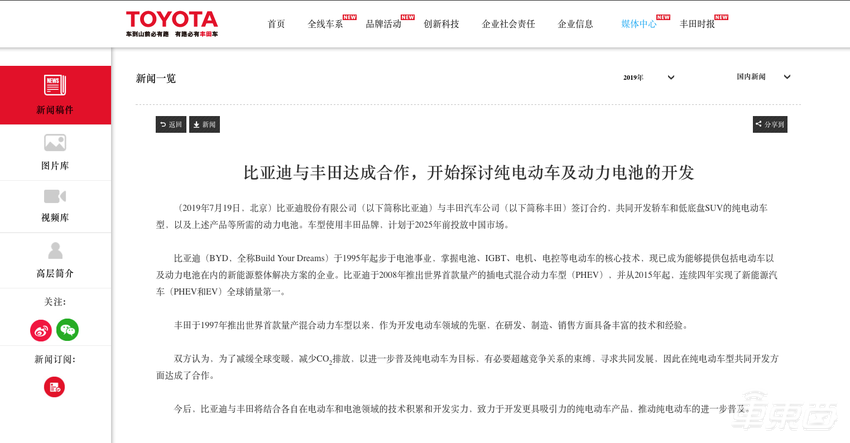
Task: Open the 全线车系 menu
Action: [x=325, y=24]
